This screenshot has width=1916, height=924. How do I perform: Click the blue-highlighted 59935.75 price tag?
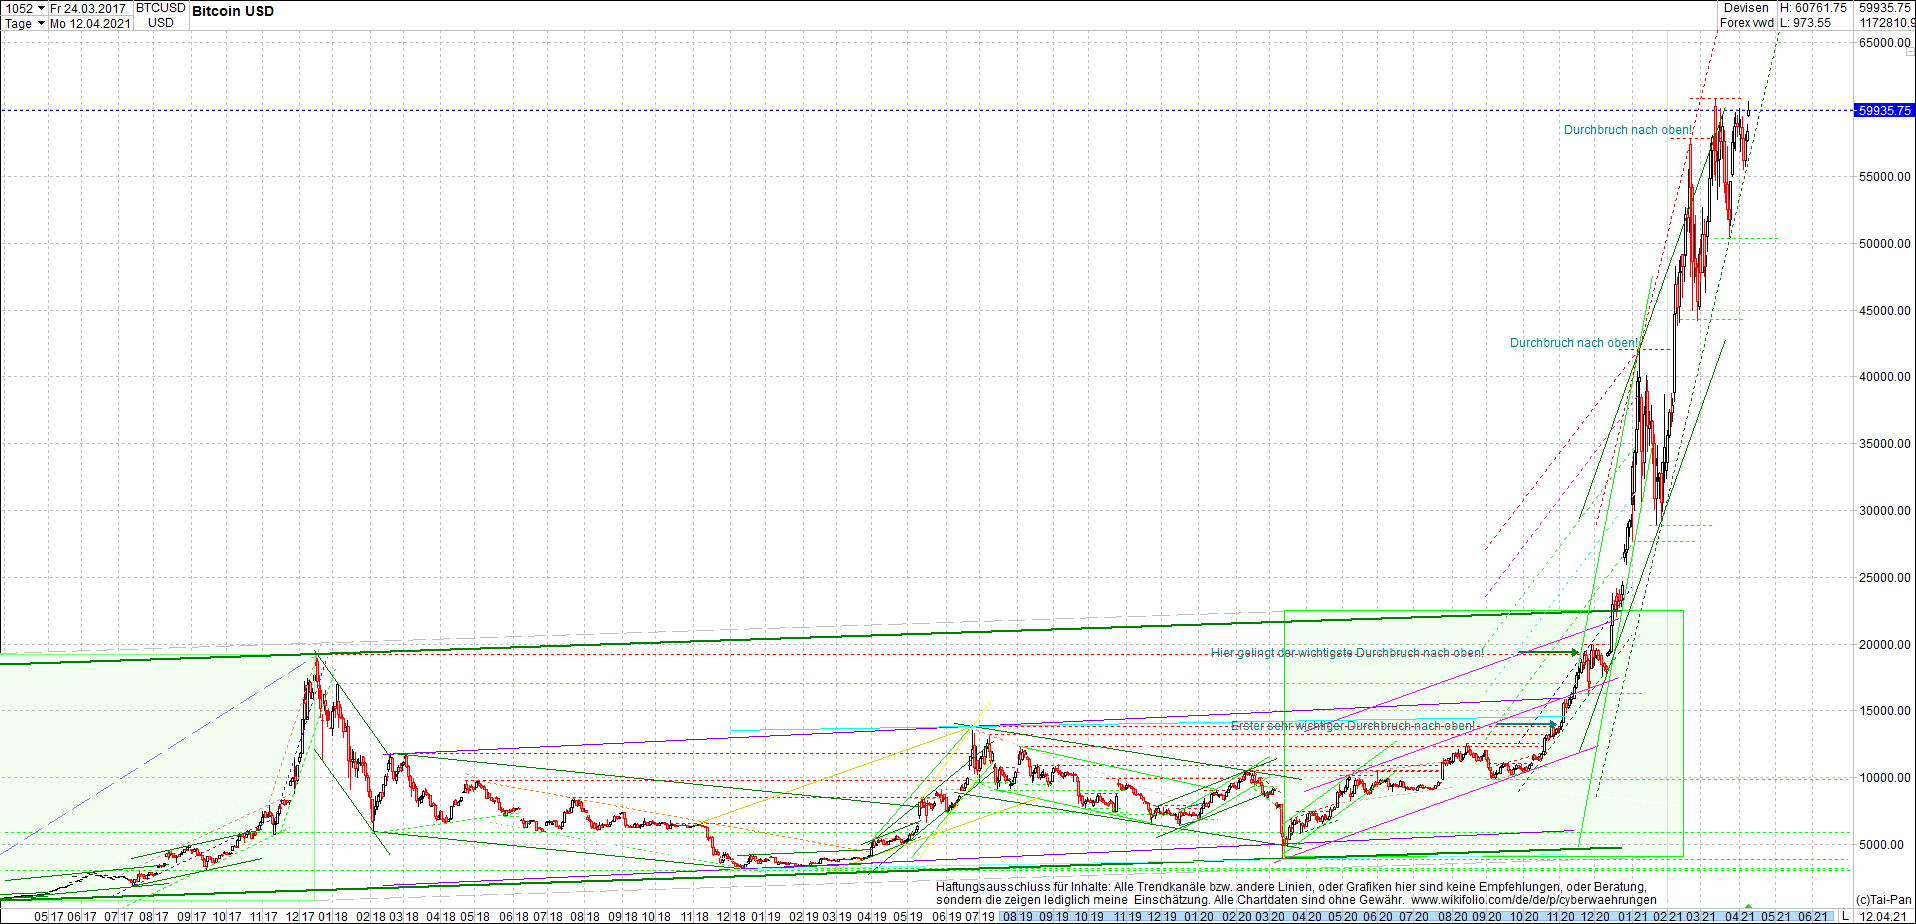[1884, 110]
